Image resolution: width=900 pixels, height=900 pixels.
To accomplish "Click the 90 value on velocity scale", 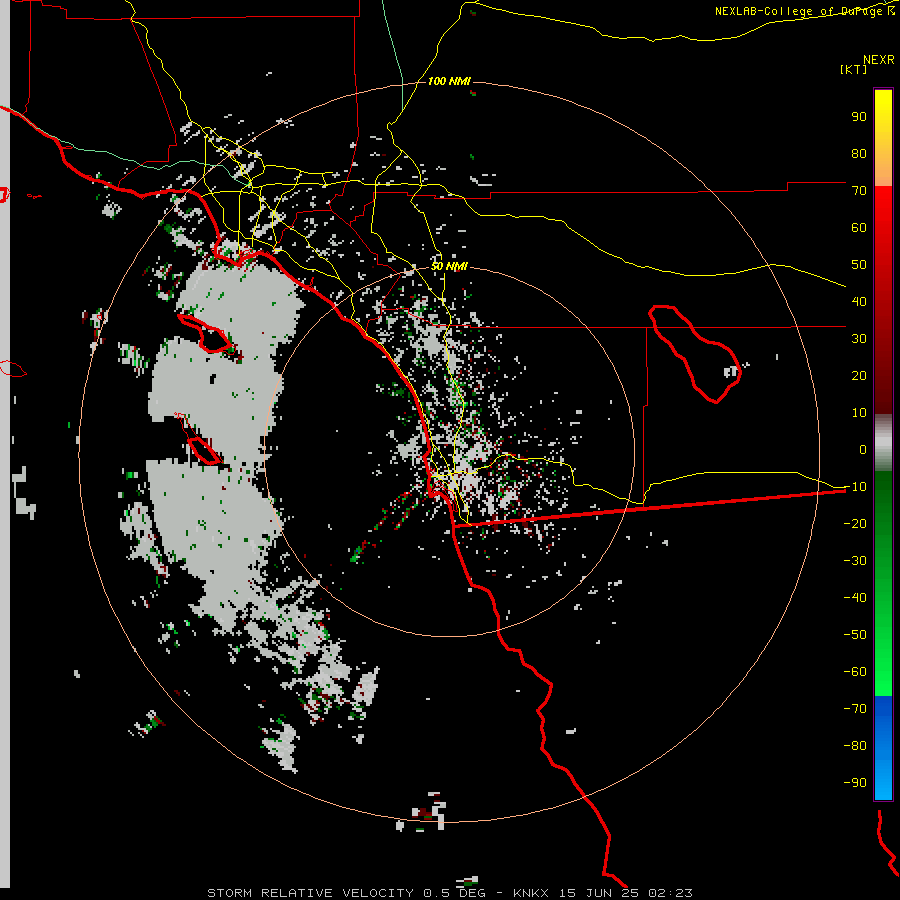I will coord(859,117).
